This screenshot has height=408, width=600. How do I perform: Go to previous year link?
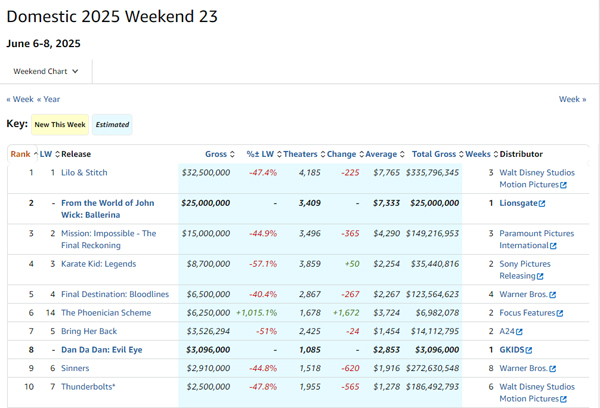[48, 99]
